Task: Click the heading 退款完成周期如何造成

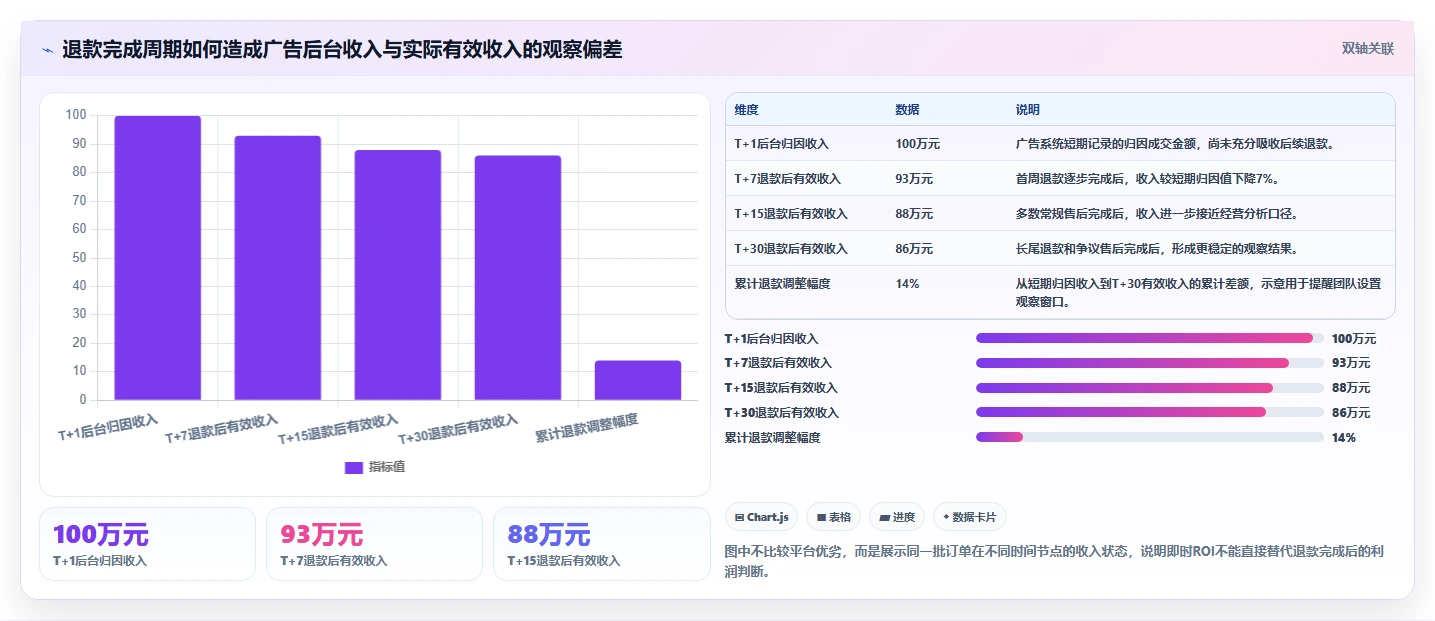Action: [342, 50]
